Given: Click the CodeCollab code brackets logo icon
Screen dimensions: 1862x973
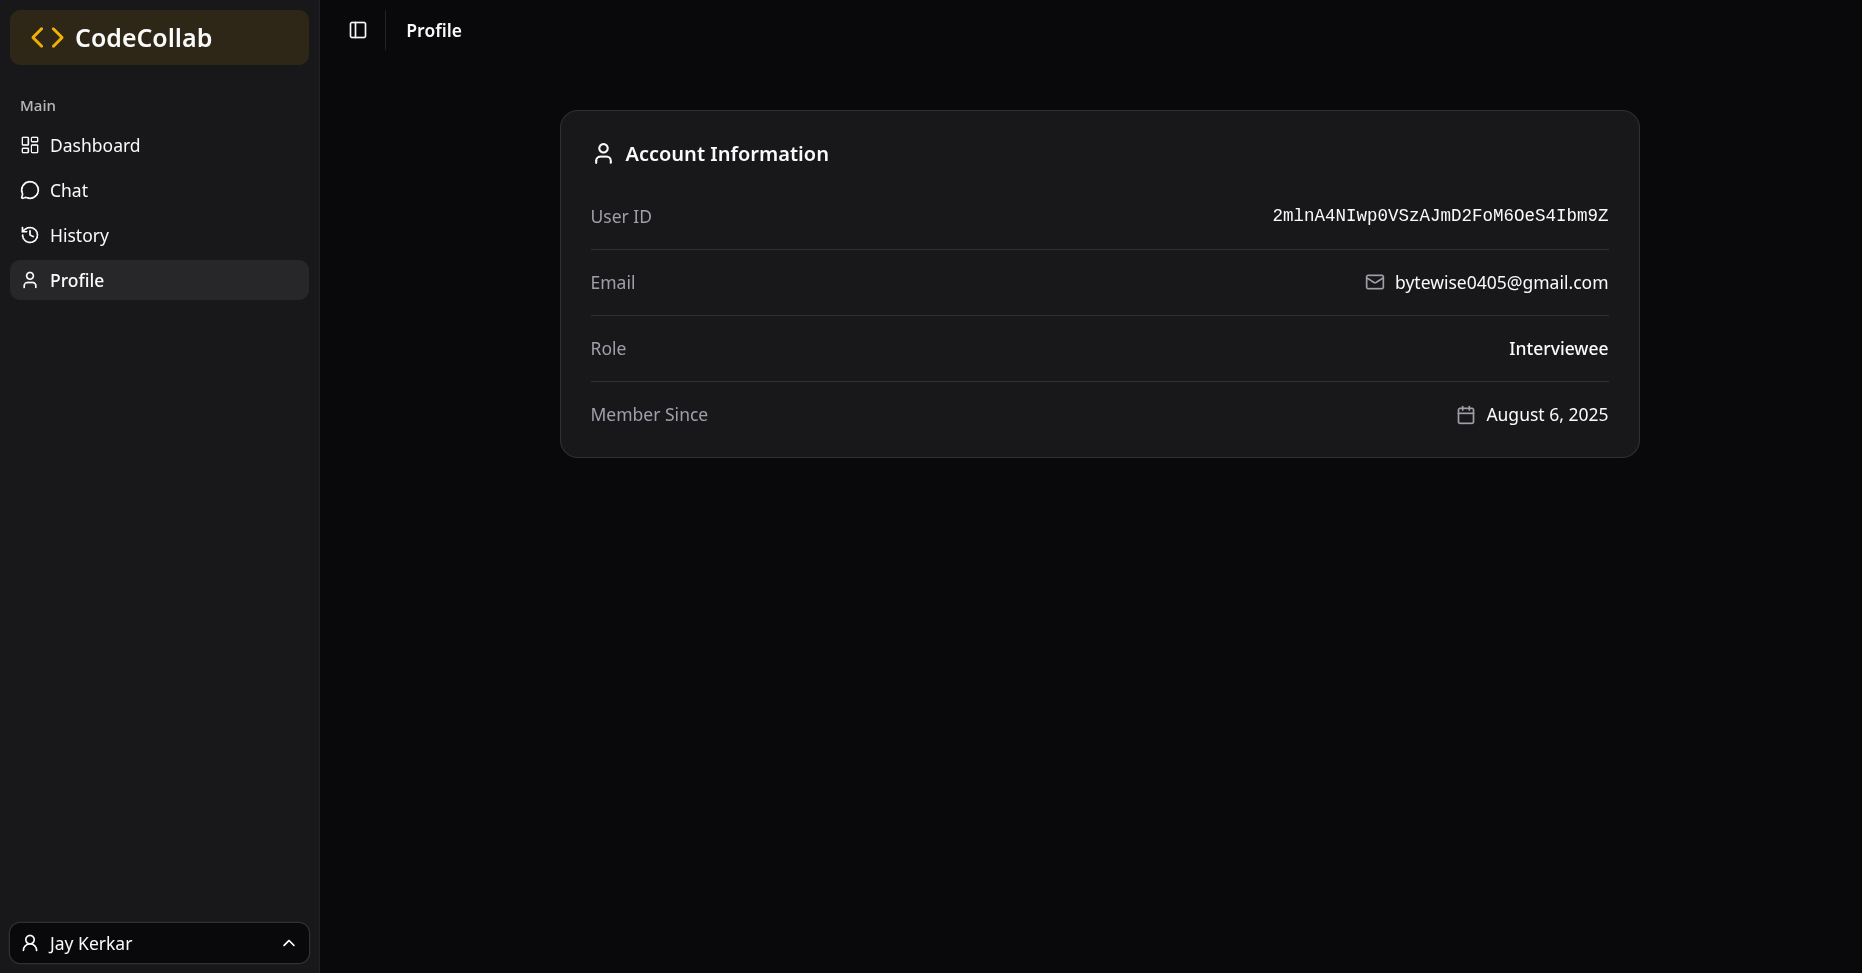Looking at the screenshot, I should (46, 37).
